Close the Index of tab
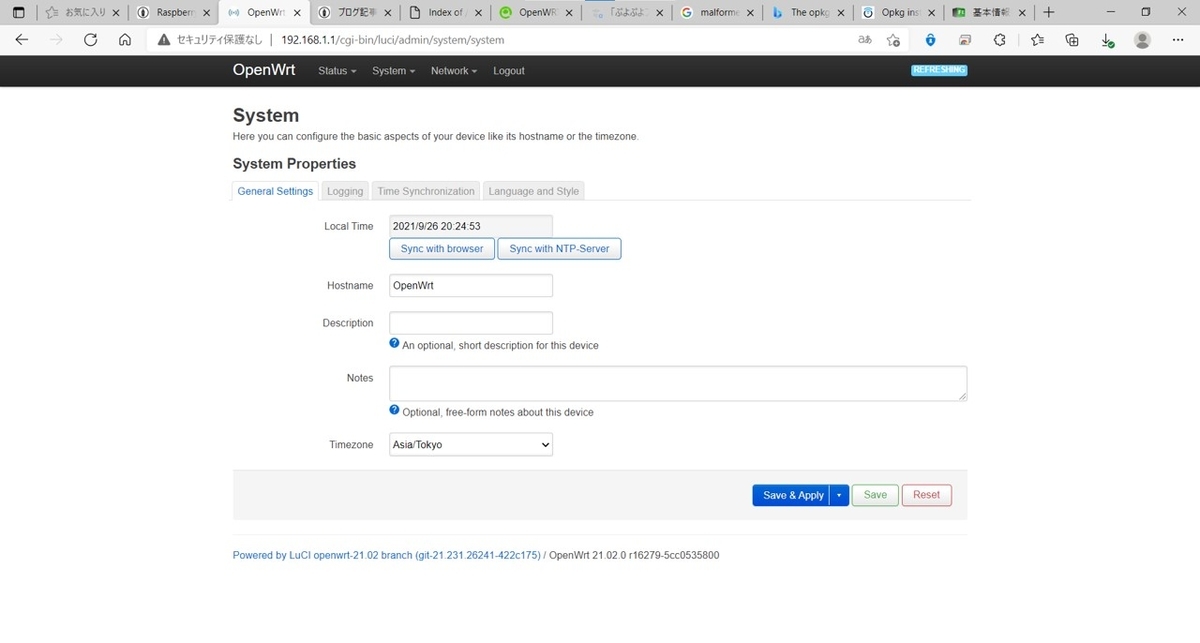 coord(477,13)
